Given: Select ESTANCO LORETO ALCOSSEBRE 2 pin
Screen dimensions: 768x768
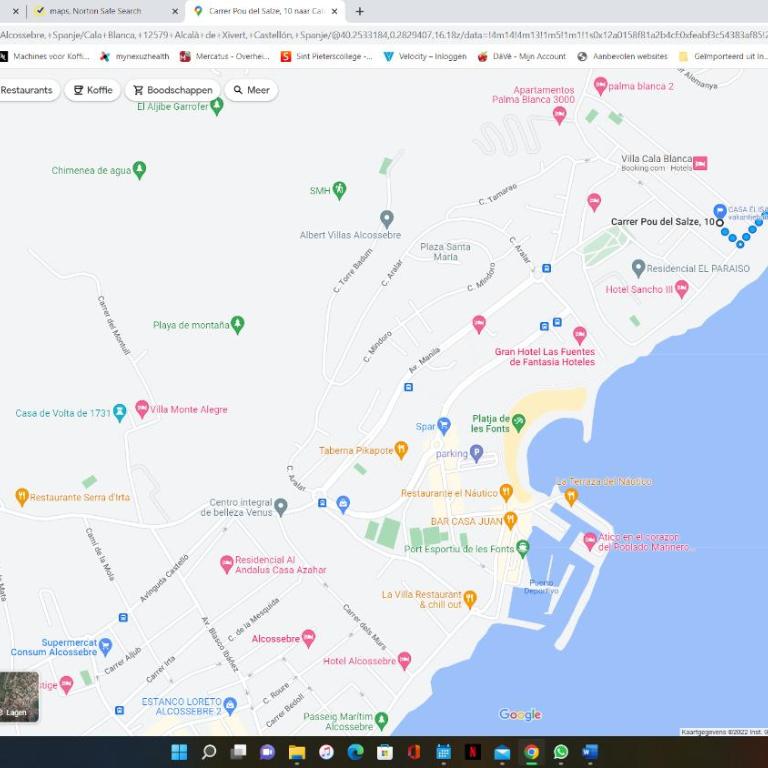Looking at the screenshot, I should point(230,706).
